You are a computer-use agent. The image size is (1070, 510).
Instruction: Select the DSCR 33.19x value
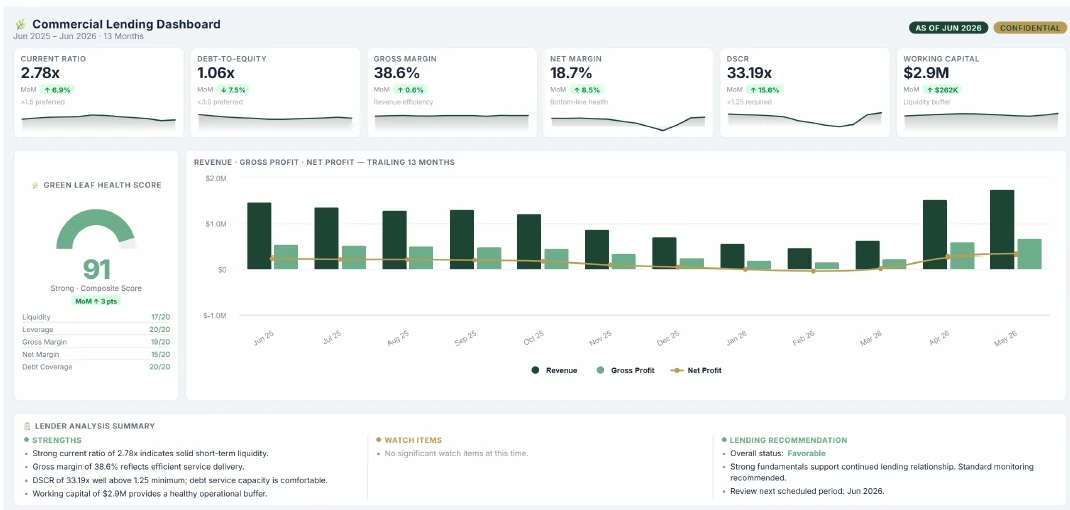[749, 73]
